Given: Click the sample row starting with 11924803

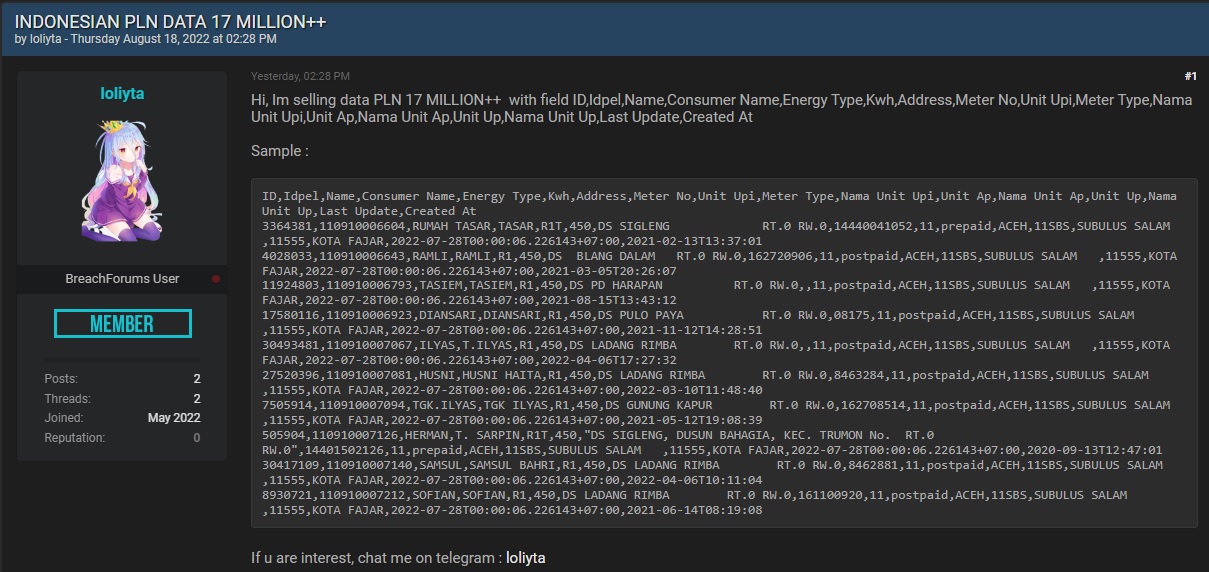Looking at the screenshot, I should click(x=716, y=292).
